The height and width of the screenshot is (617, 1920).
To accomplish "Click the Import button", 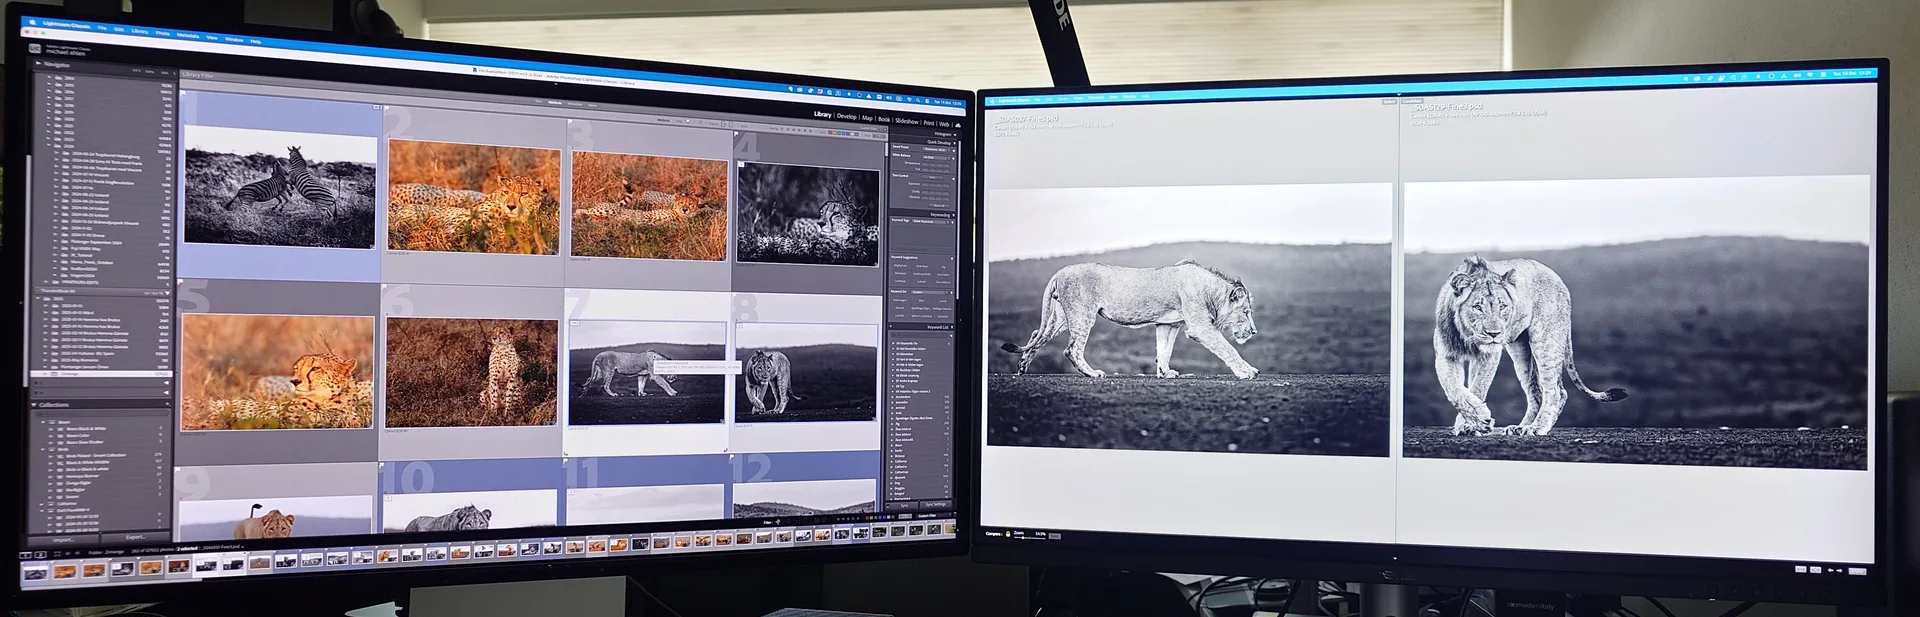I will (63, 540).
